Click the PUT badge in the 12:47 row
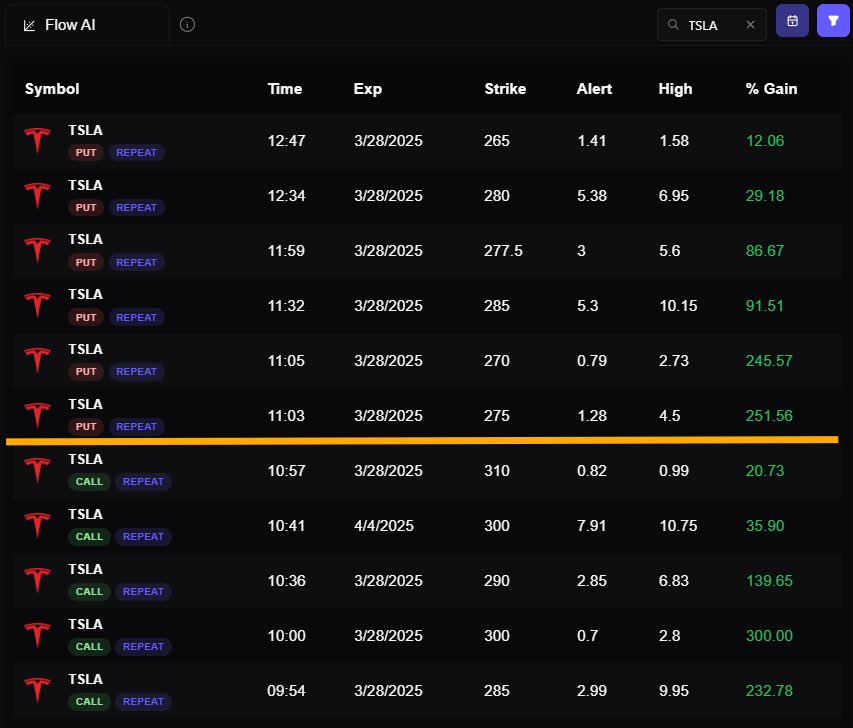The height and width of the screenshot is (728, 853). [x=86, y=152]
